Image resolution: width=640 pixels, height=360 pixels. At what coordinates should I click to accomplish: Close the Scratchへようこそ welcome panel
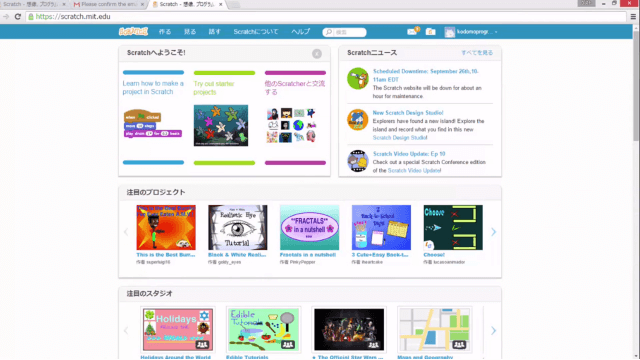pos(317,54)
